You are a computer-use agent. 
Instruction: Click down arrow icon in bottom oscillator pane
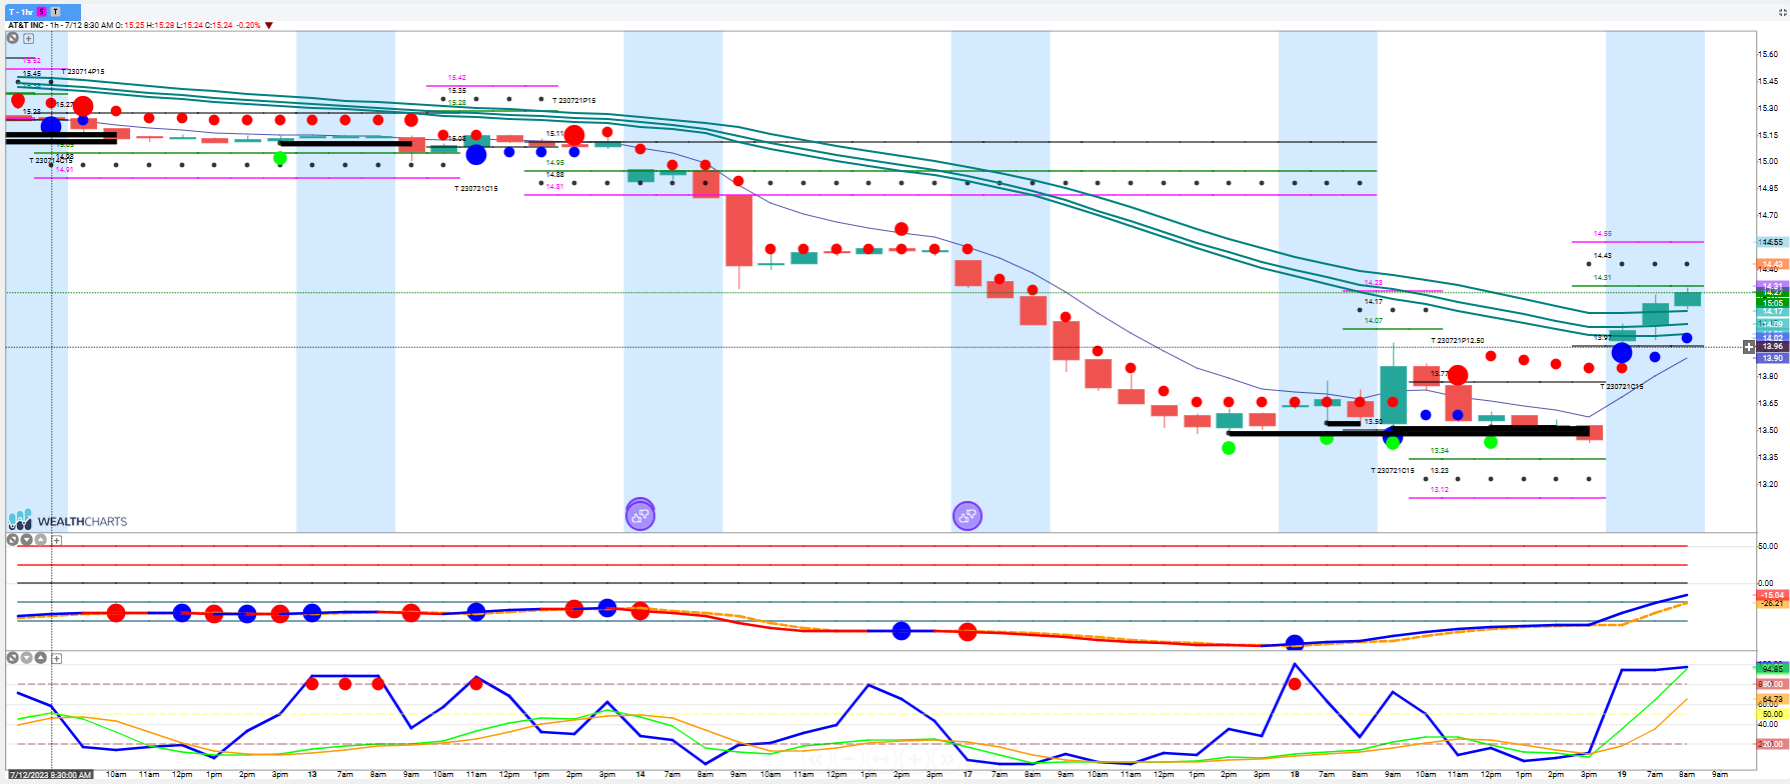pos(27,658)
